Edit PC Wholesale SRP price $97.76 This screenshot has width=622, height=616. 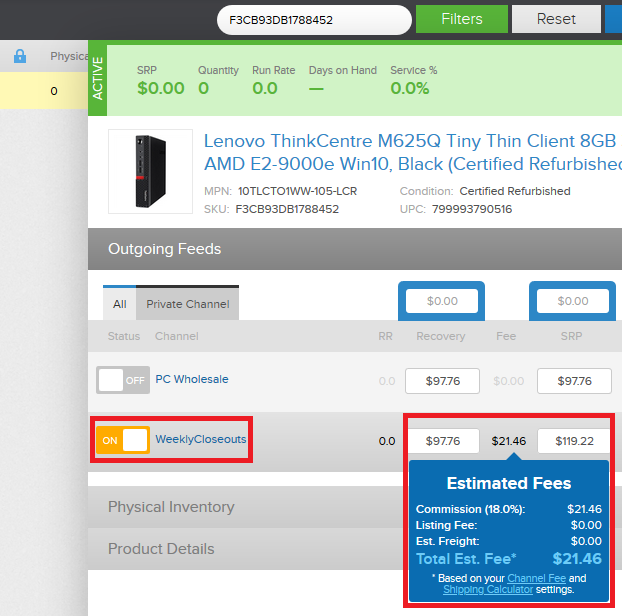coord(574,381)
